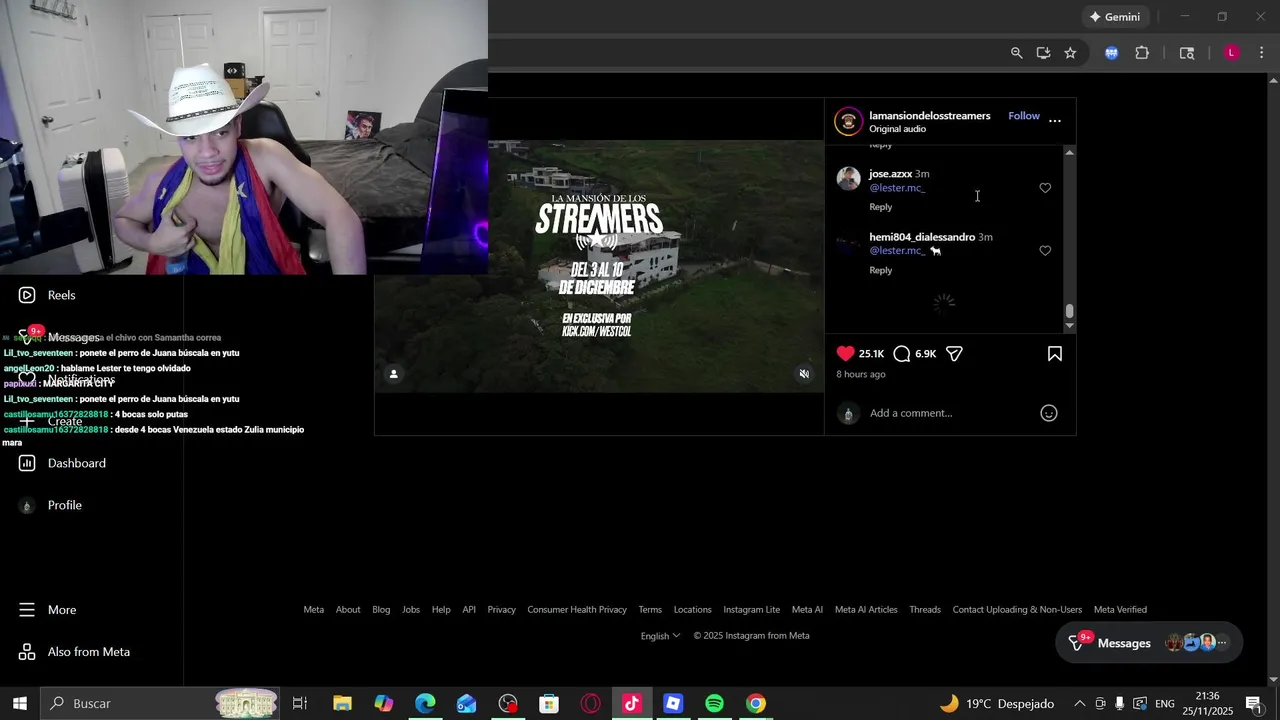Like jose.azxx's comment

coord(1045,188)
